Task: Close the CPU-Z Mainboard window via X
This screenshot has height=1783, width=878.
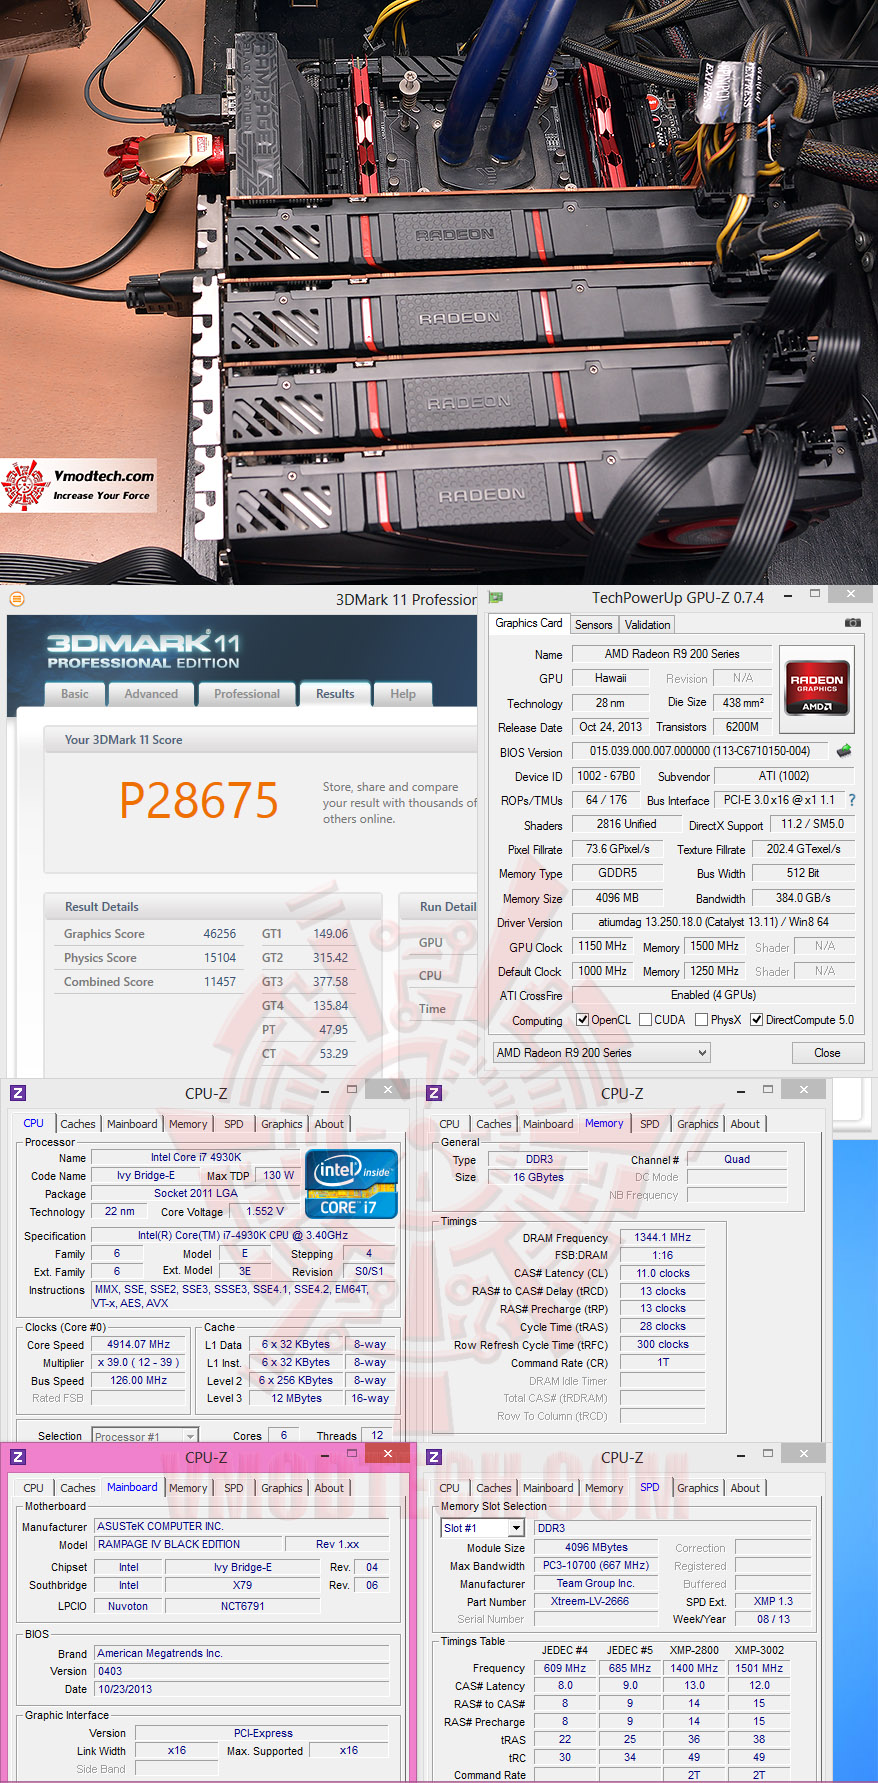Action: tap(388, 1452)
